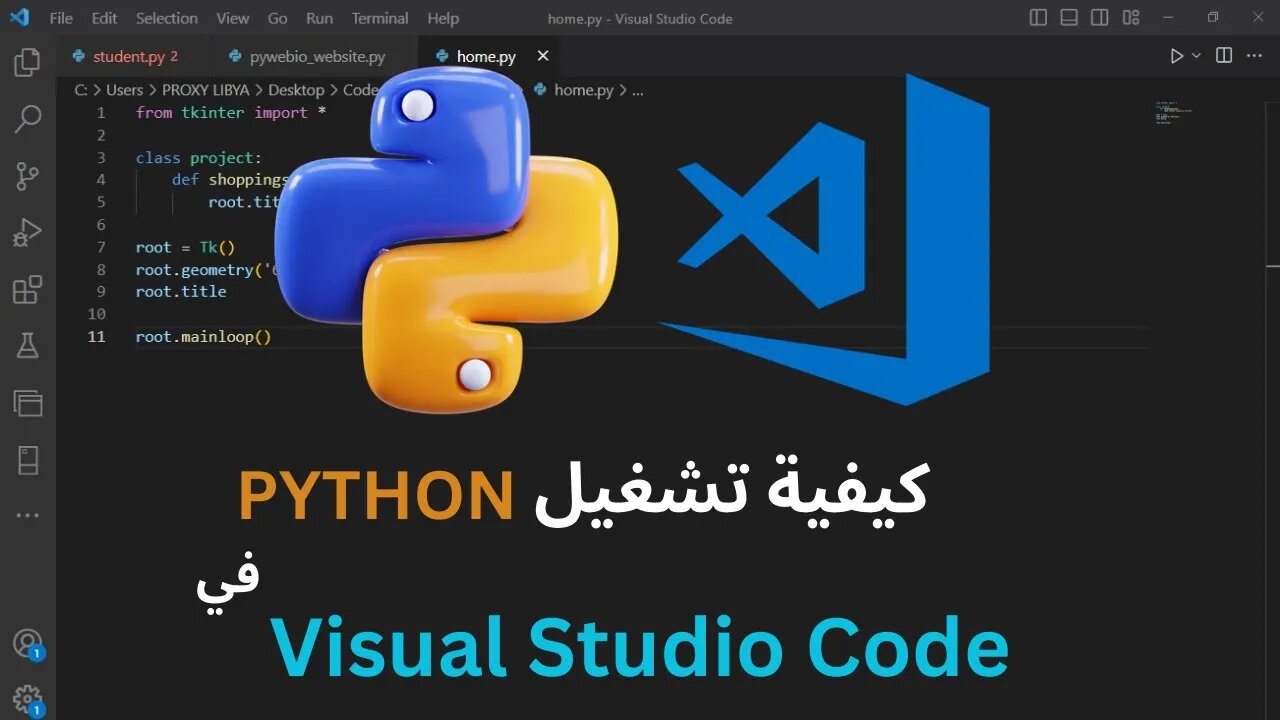Open the Selection menu
Viewport: 1280px width, 720px height.
tap(167, 18)
